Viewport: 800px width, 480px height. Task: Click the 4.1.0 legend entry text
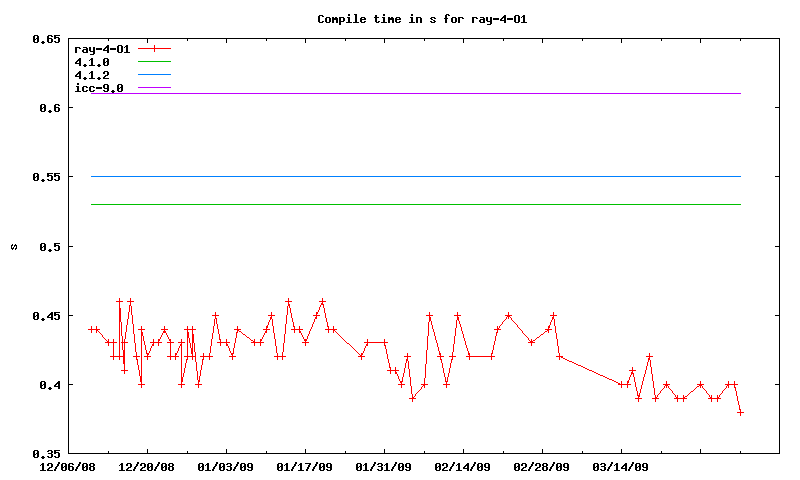pyautogui.click(x=92, y=62)
